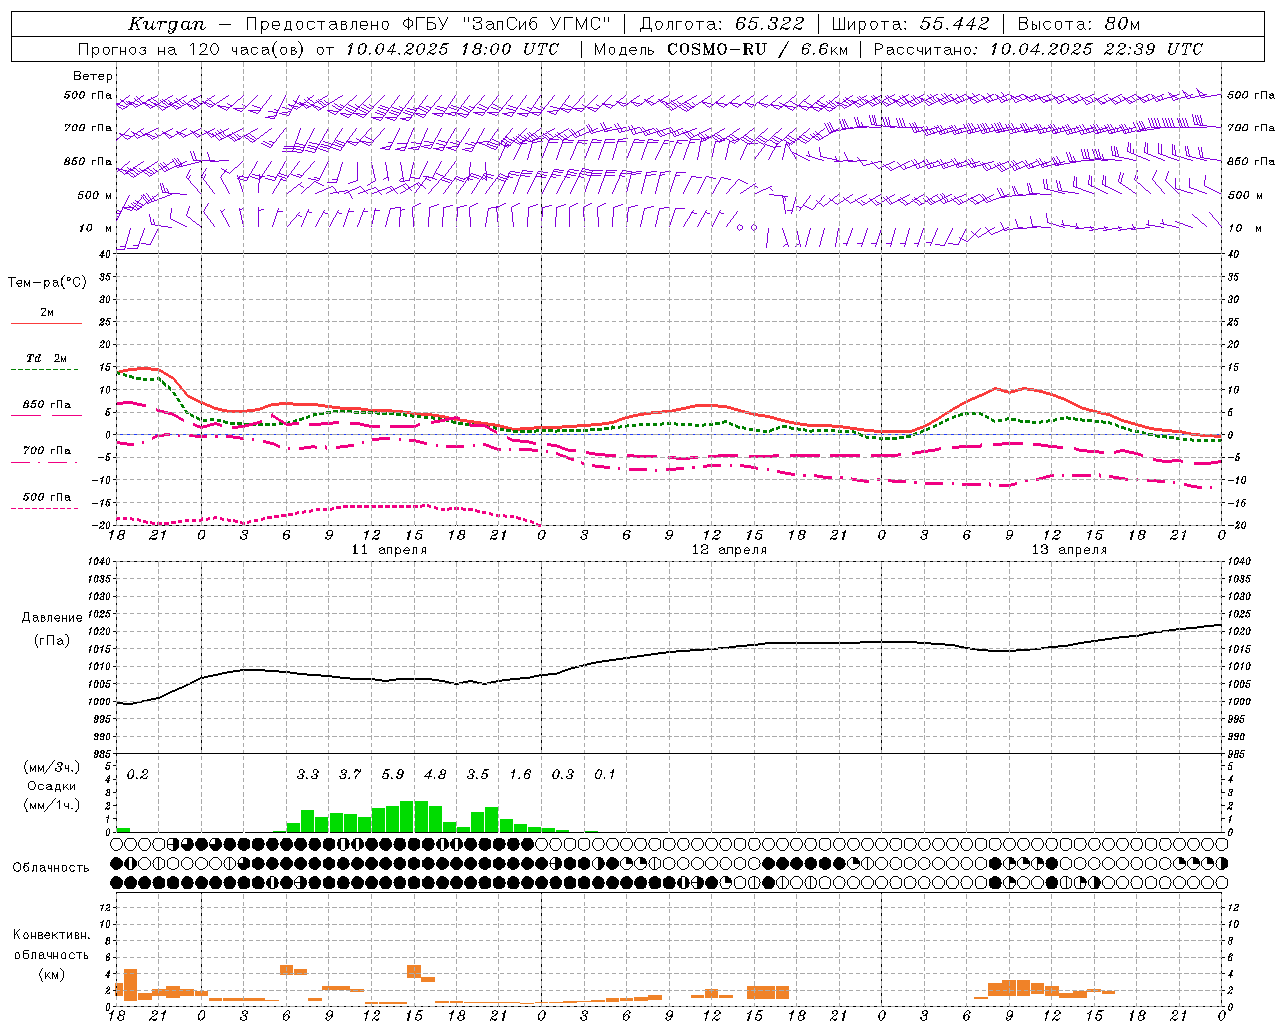Click the 3-hour precipitation value 0.2
Viewport: 1280px width, 1024px height.
click(137, 775)
